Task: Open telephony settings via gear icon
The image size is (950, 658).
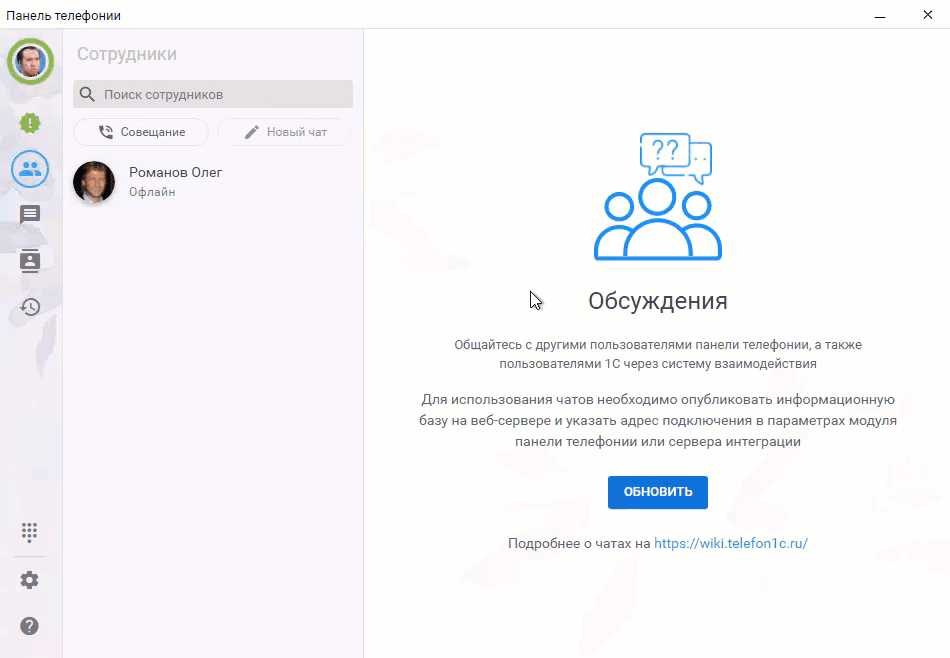Action: (29, 579)
